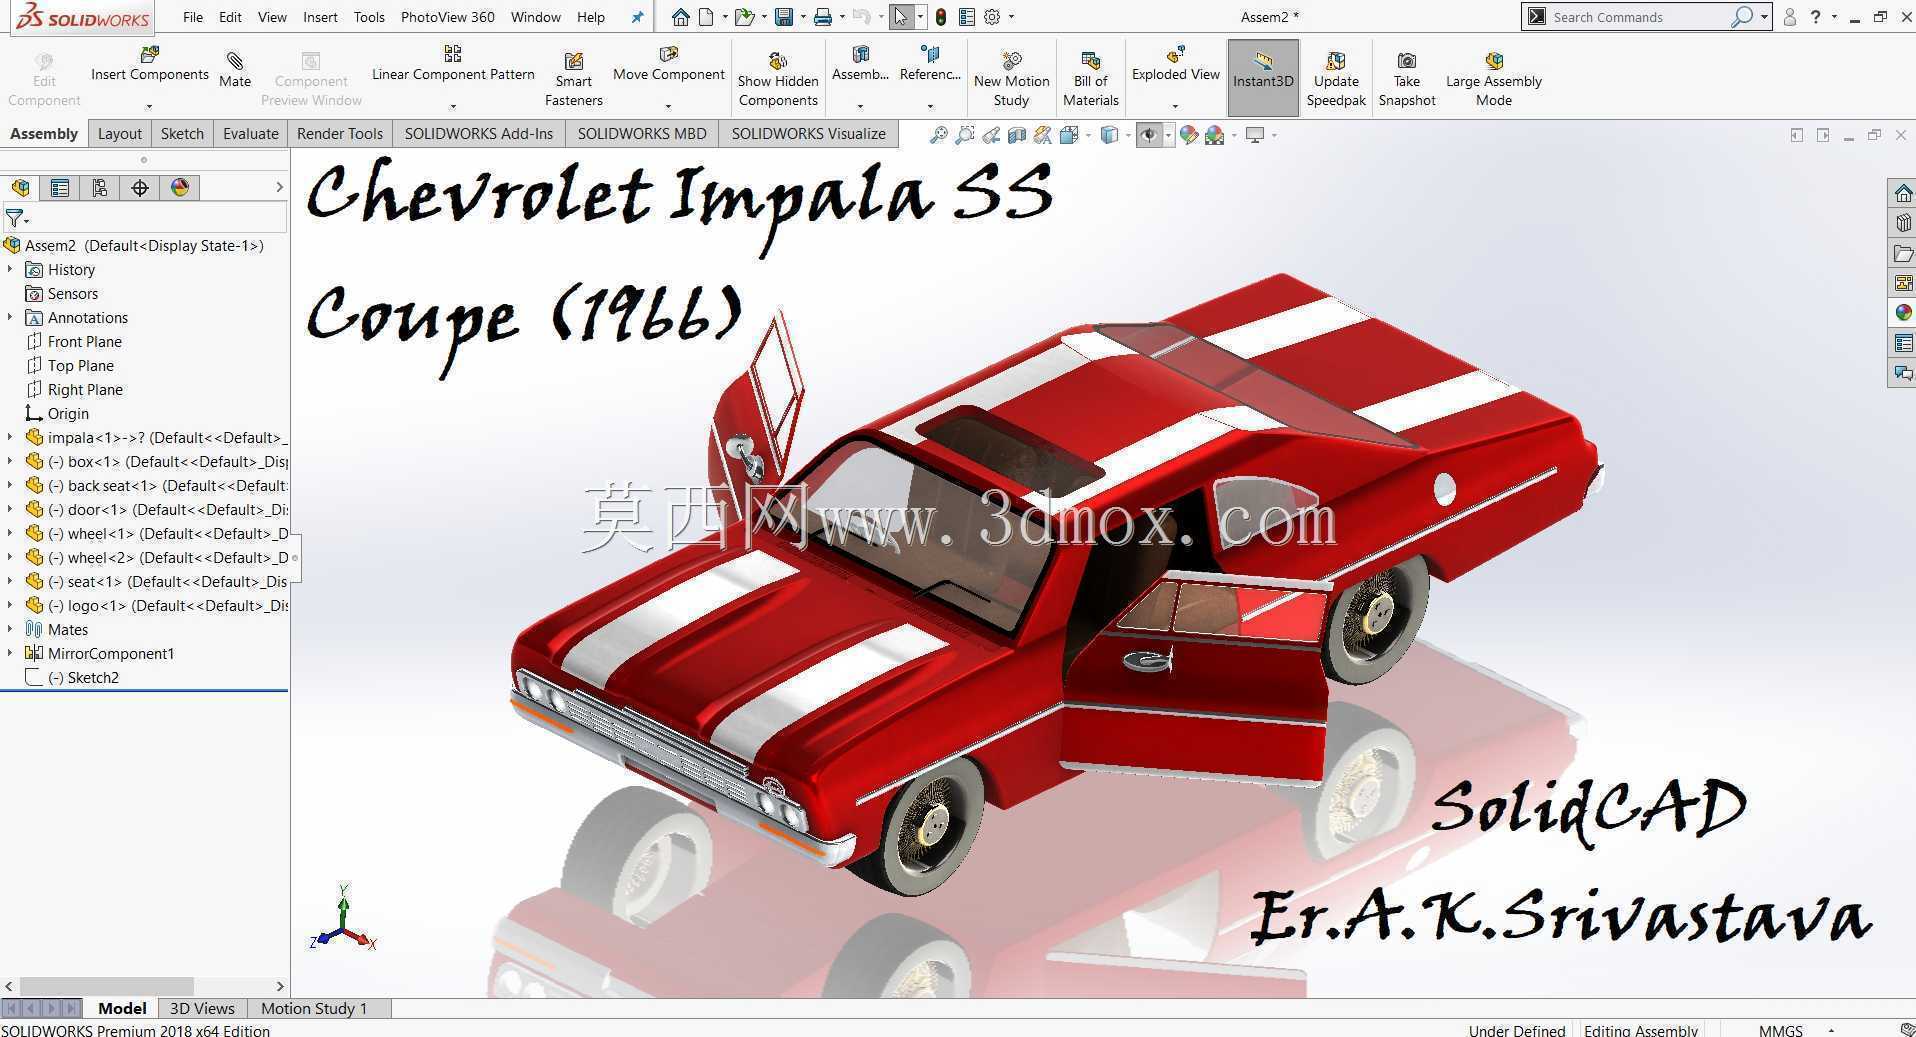Click the Rebuild traffic light icon
1916x1037 pixels.
pos(941,17)
